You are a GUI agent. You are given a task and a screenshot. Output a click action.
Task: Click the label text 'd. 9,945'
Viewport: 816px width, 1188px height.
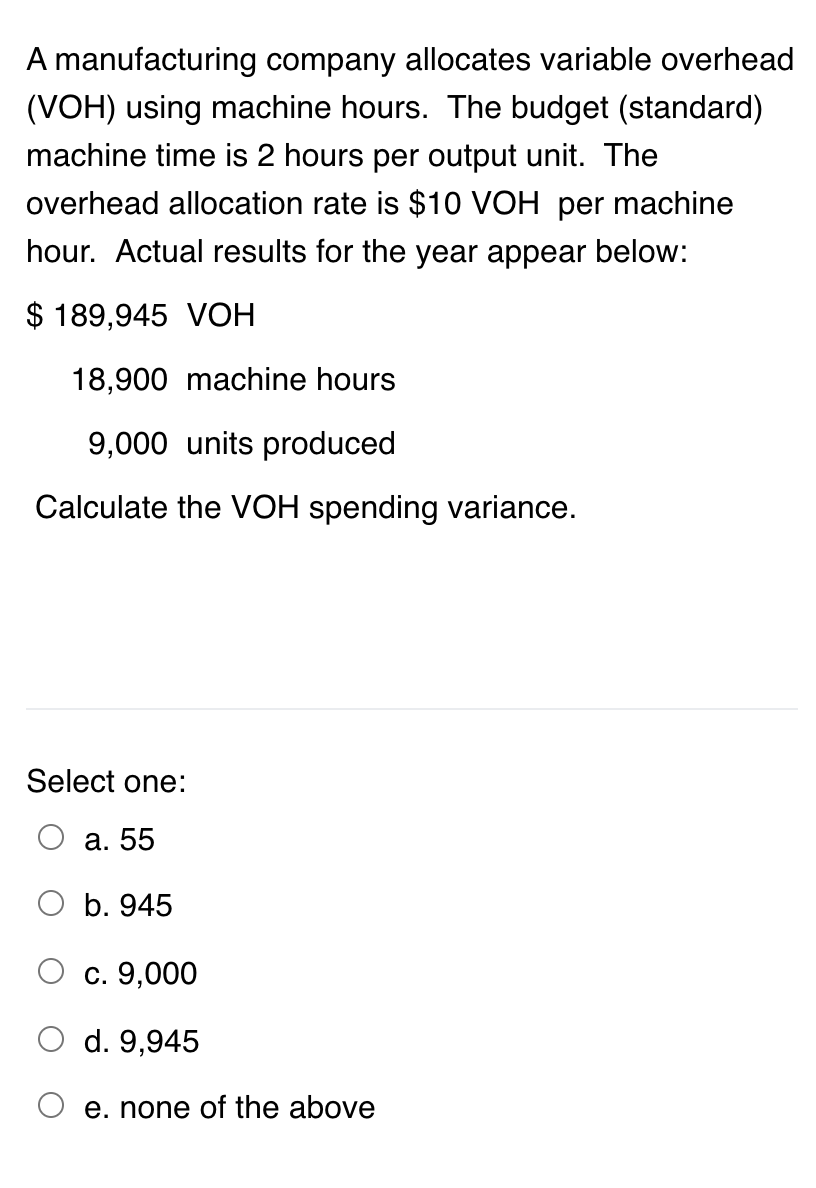click(142, 1041)
